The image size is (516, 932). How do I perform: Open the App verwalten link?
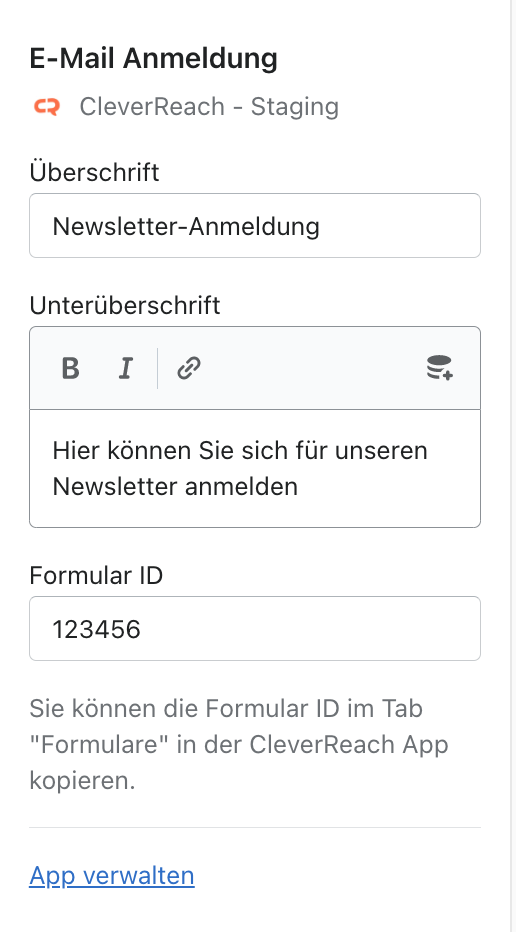click(x=112, y=876)
